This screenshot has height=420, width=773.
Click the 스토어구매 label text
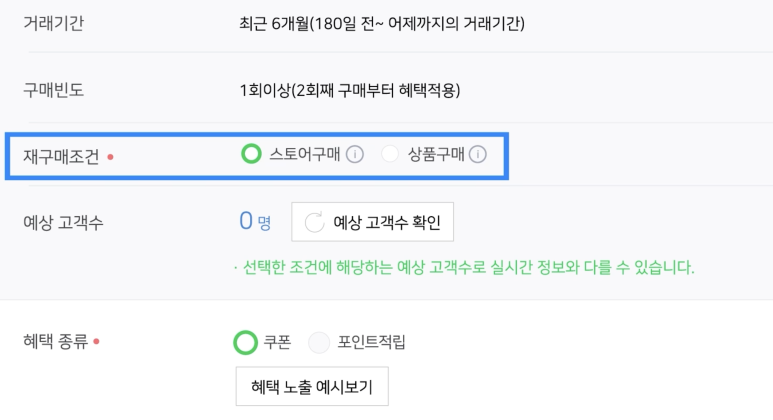[304, 154]
